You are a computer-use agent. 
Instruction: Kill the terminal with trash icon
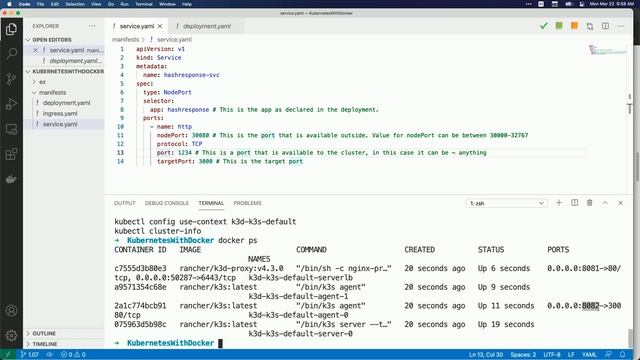coord(589,203)
